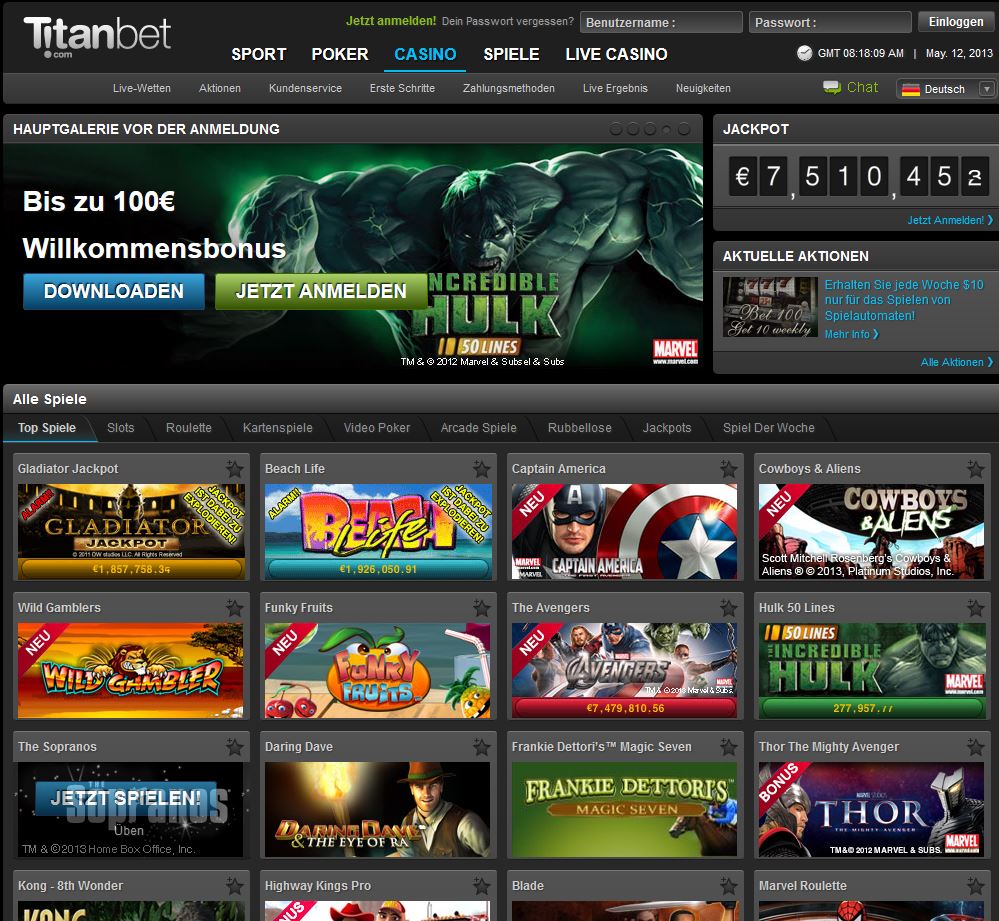The width and height of the screenshot is (999, 921).
Task: Open the Chat speech bubble icon
Action: point(832,87)
